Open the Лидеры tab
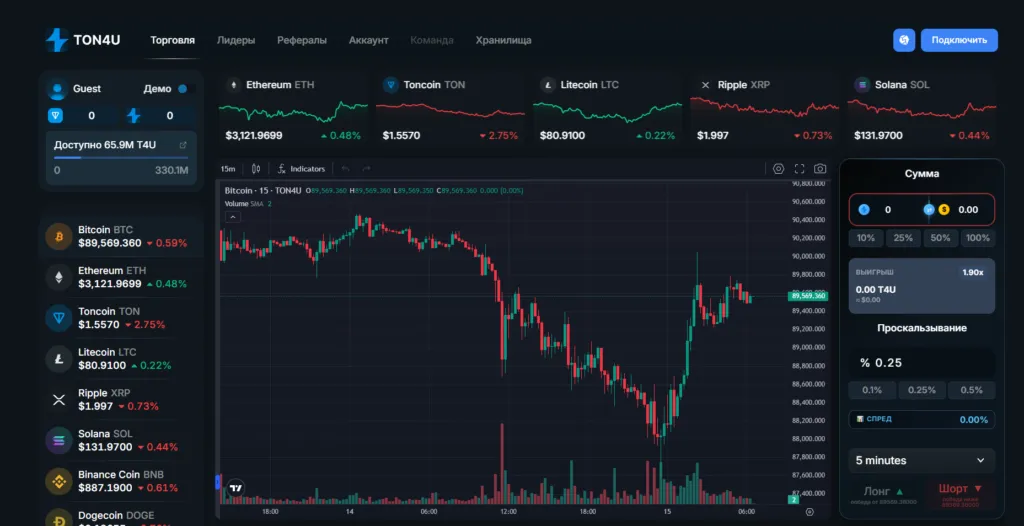 236,40
